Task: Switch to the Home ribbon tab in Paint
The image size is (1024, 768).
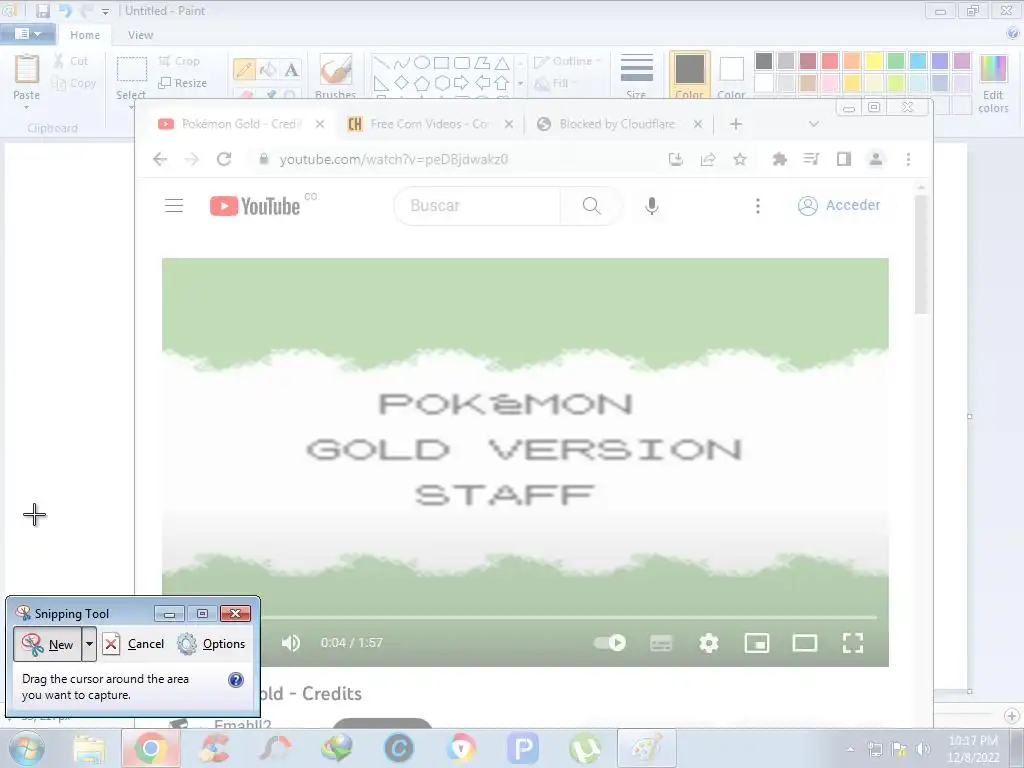Action: [85, 35]
